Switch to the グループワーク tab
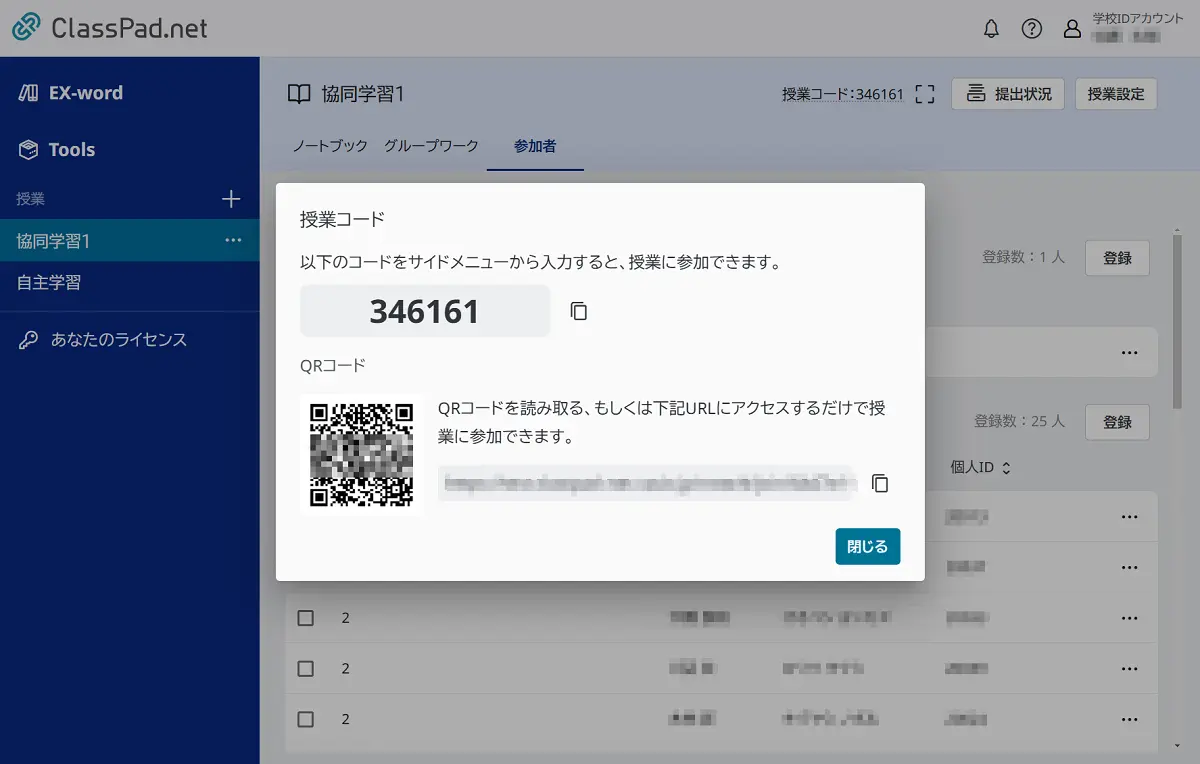1200x764 pixels. click(431, 144)
